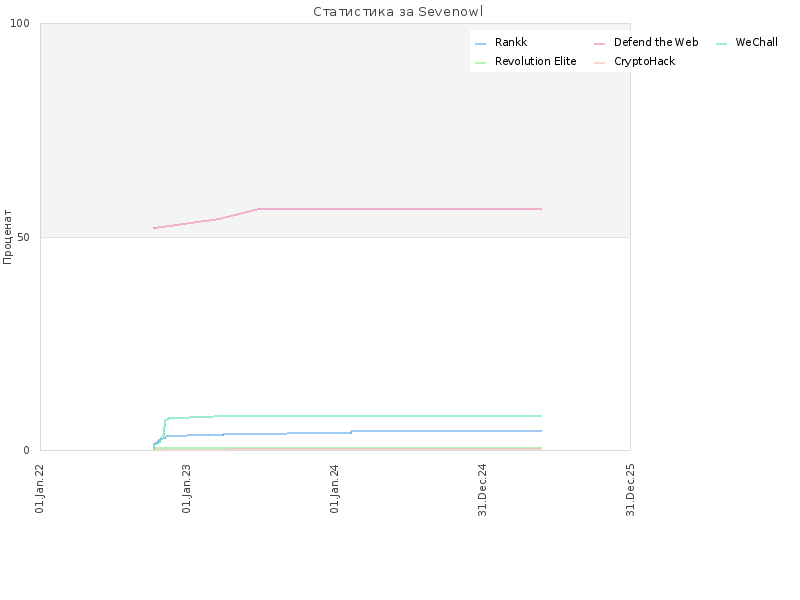Select the Defend the Web legend label

(656, 42)
